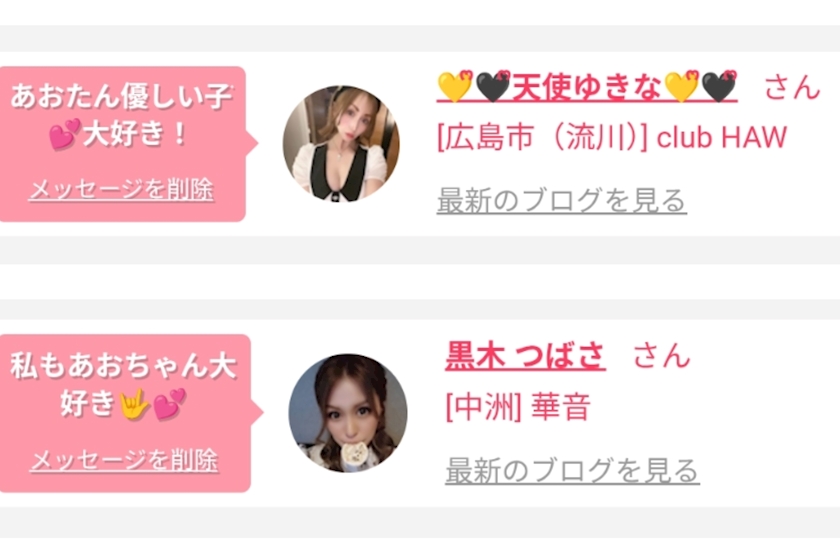Delete the 私もあおちゃん大好き message

click(124, 460)
